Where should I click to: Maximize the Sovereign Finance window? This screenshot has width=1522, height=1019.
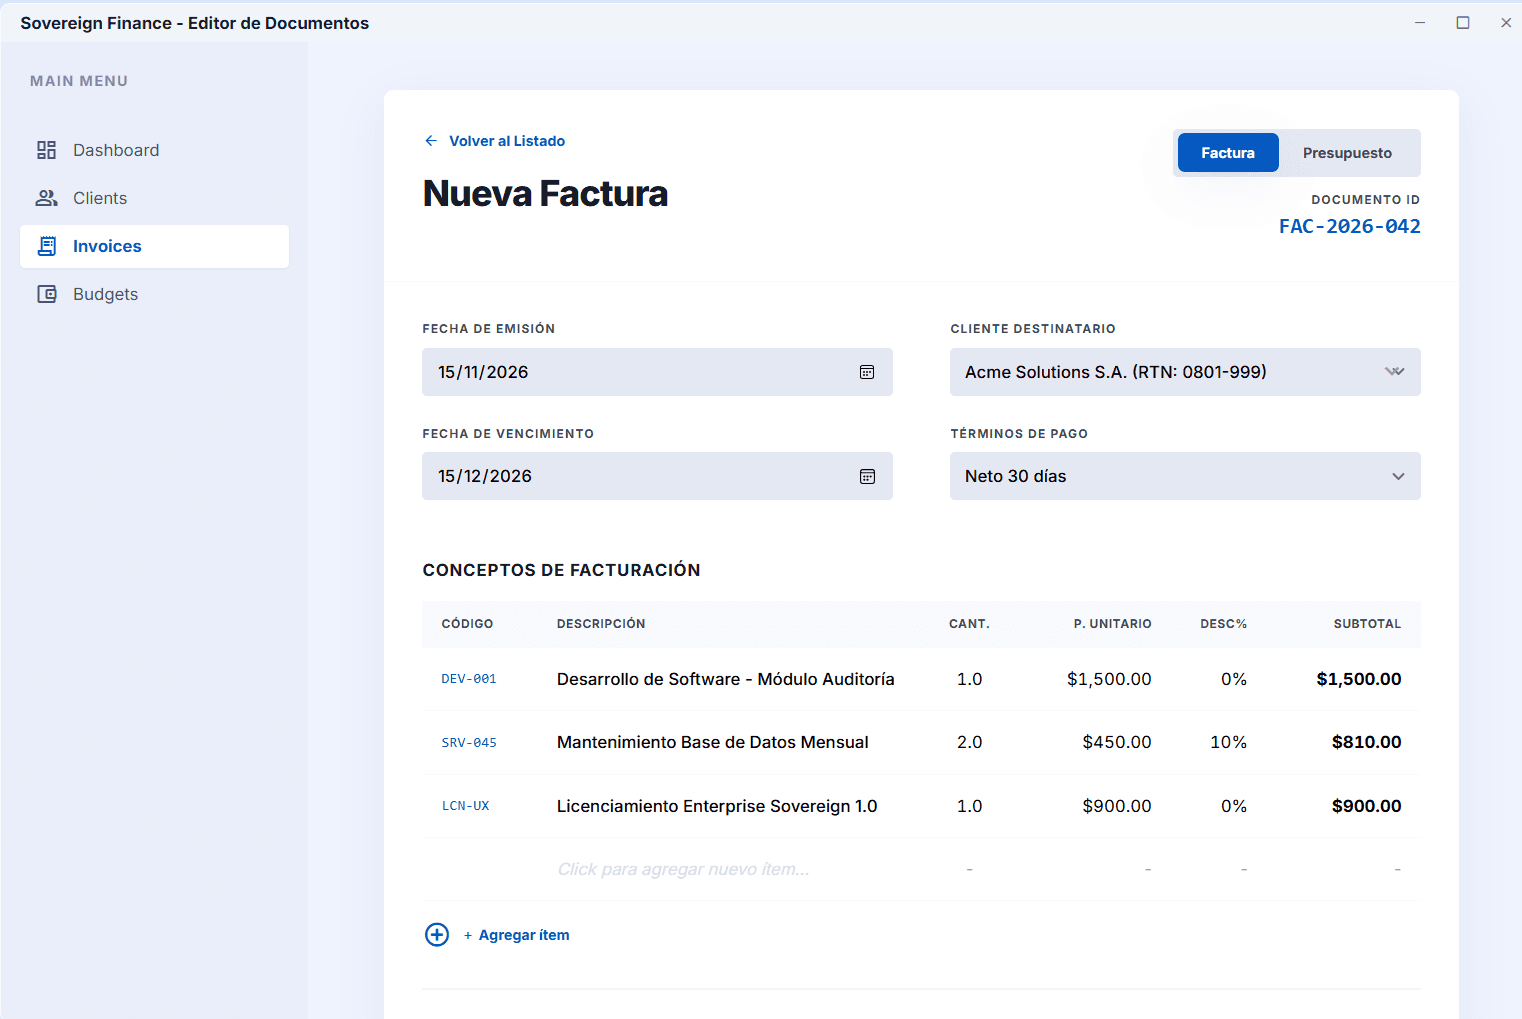point(1463,23)
